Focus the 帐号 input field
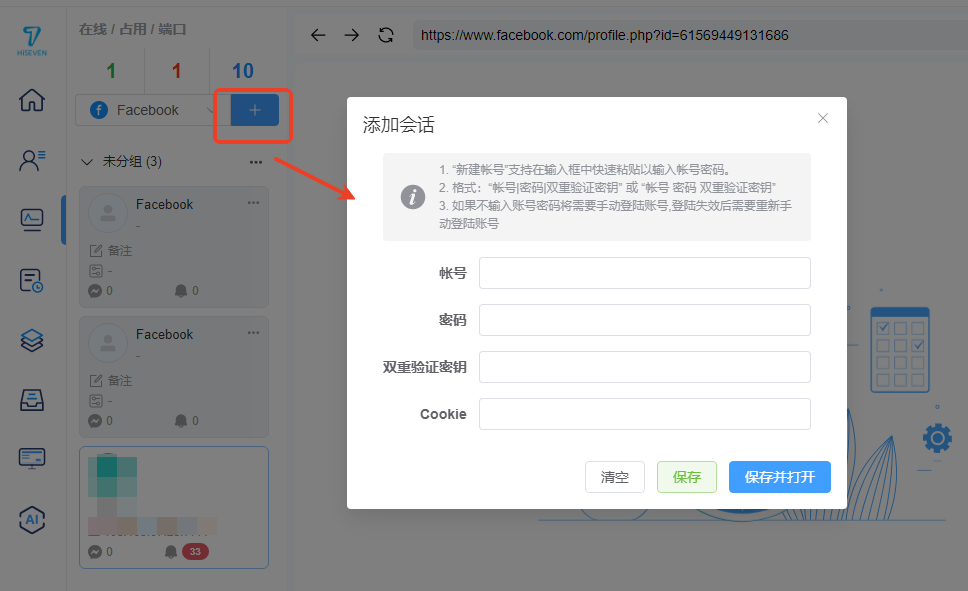The height and width of the screenshot is (591, 968). point(644,273)
